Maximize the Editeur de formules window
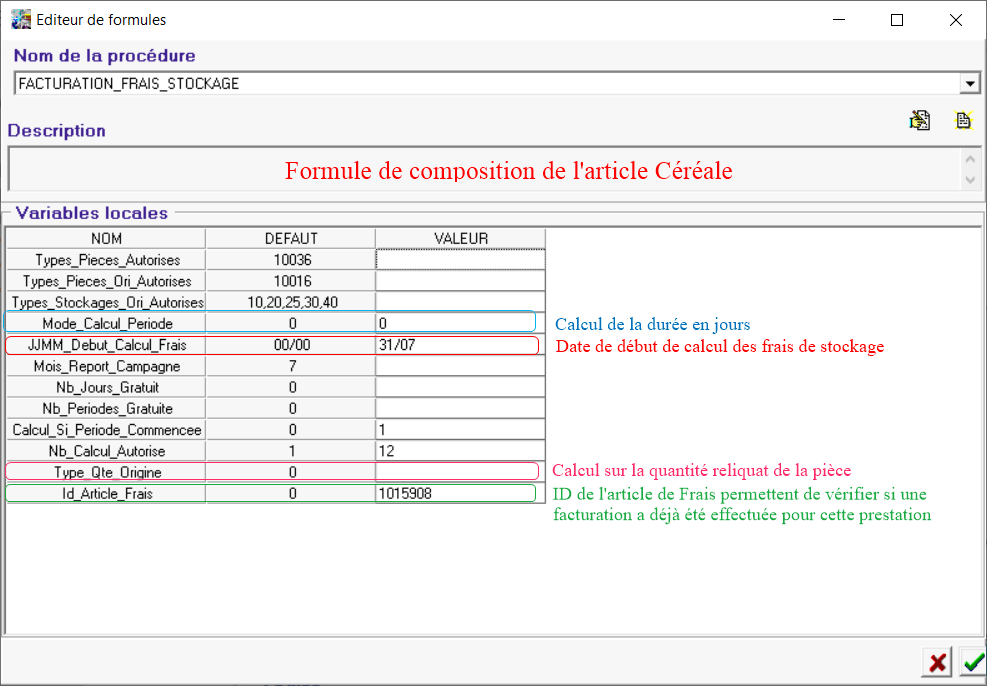 [897, 20]
